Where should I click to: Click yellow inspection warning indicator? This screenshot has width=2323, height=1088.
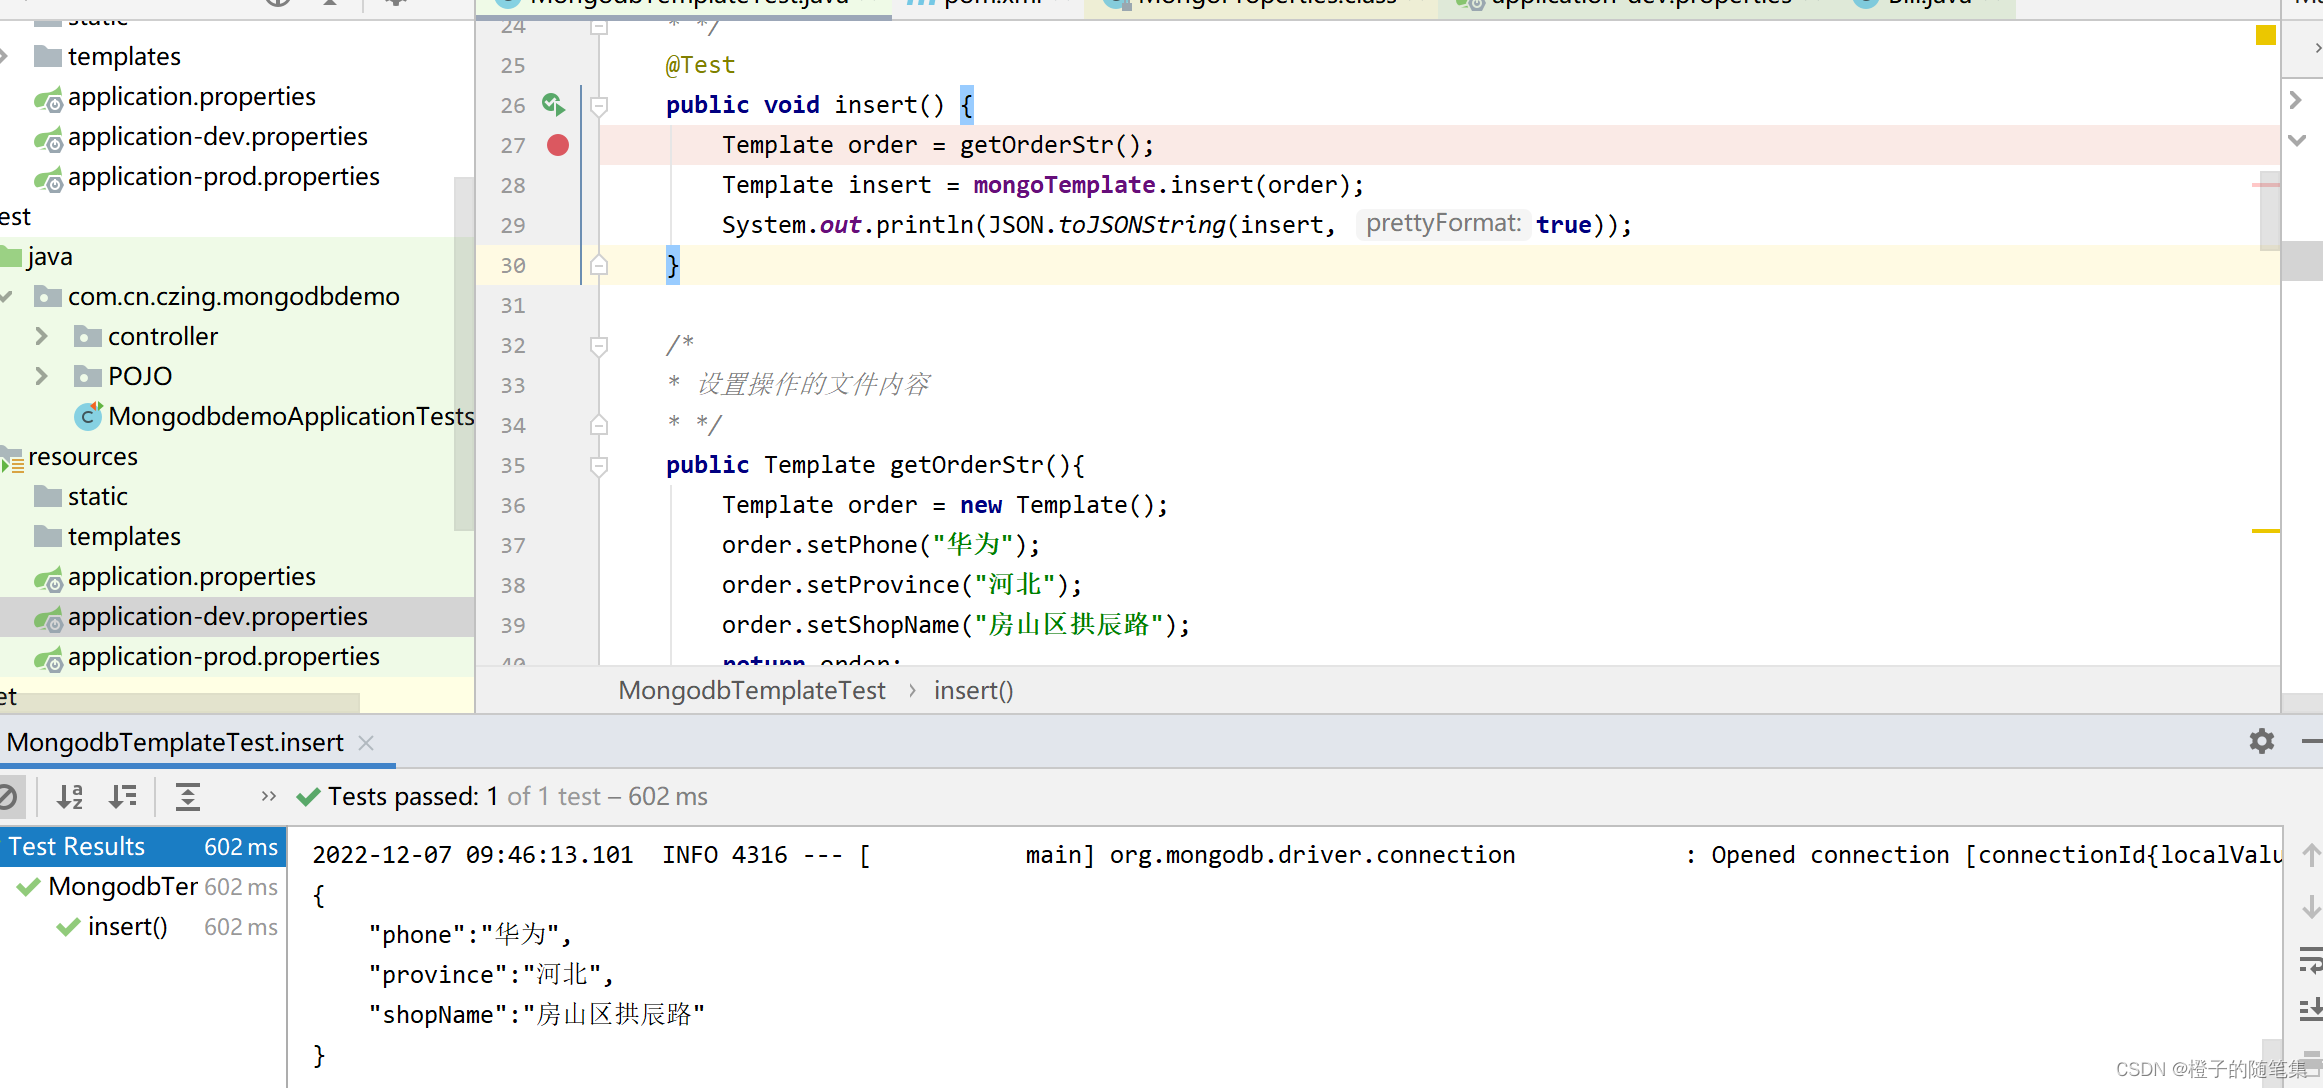click(x=2265, y=36)
